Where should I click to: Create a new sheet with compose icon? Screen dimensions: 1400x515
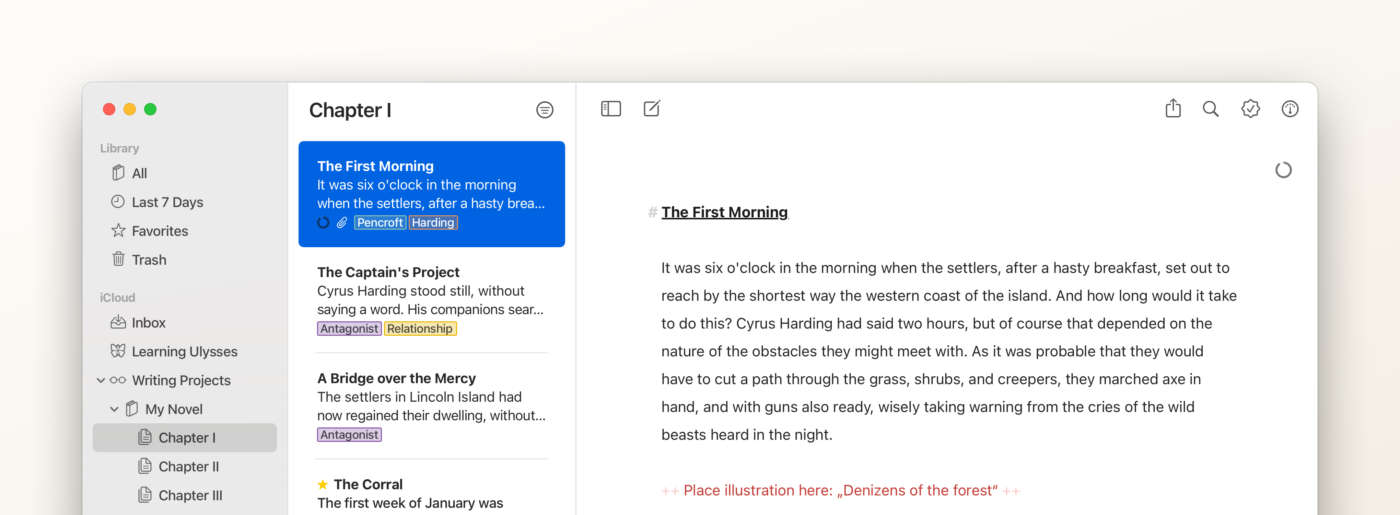tap(652, 109)
